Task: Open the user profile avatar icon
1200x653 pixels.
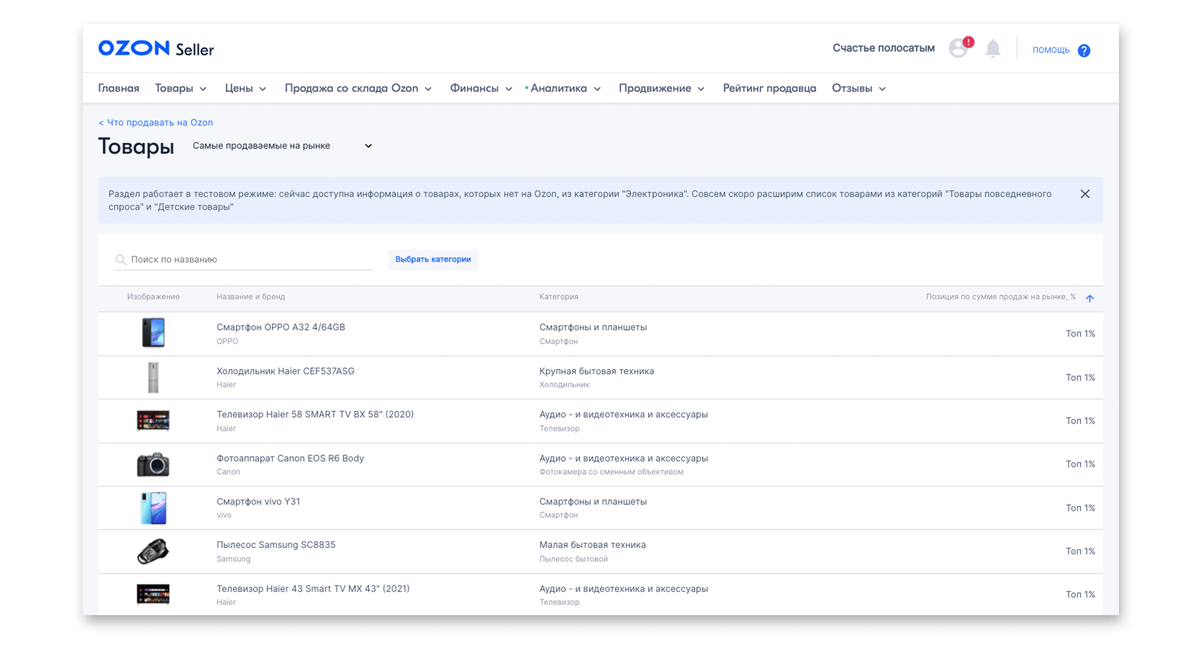Action: point(958,48)
